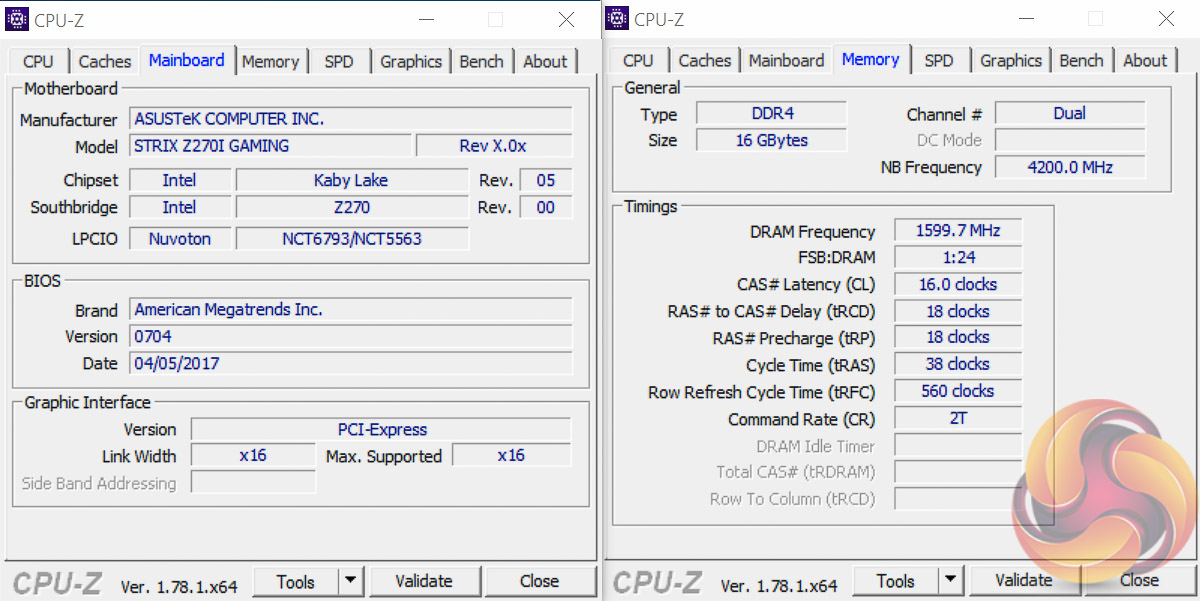This screenshot has height=601, width=1200.
Task: Switch to Memory tab in left CPU-Z window
Action: coord(270,61)
